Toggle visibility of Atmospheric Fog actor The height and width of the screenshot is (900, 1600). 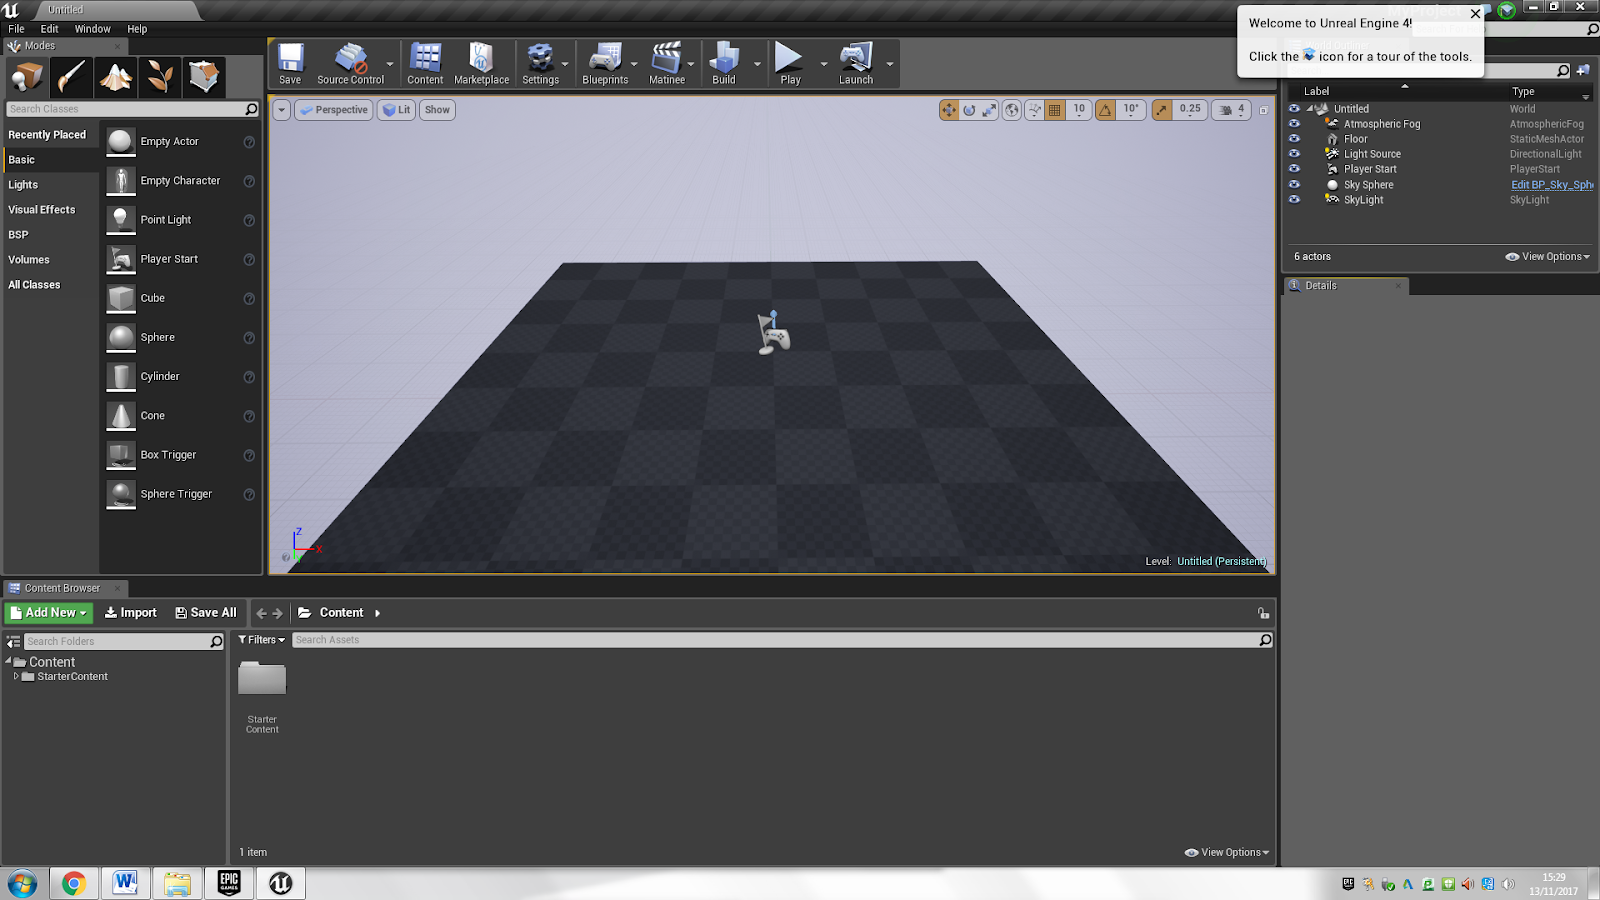pyautogui.click(x=1294, y=124)
